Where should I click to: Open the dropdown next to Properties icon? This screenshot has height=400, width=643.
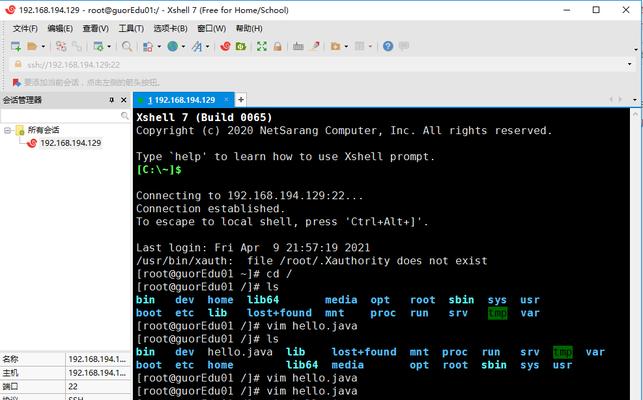click(109, 46)
